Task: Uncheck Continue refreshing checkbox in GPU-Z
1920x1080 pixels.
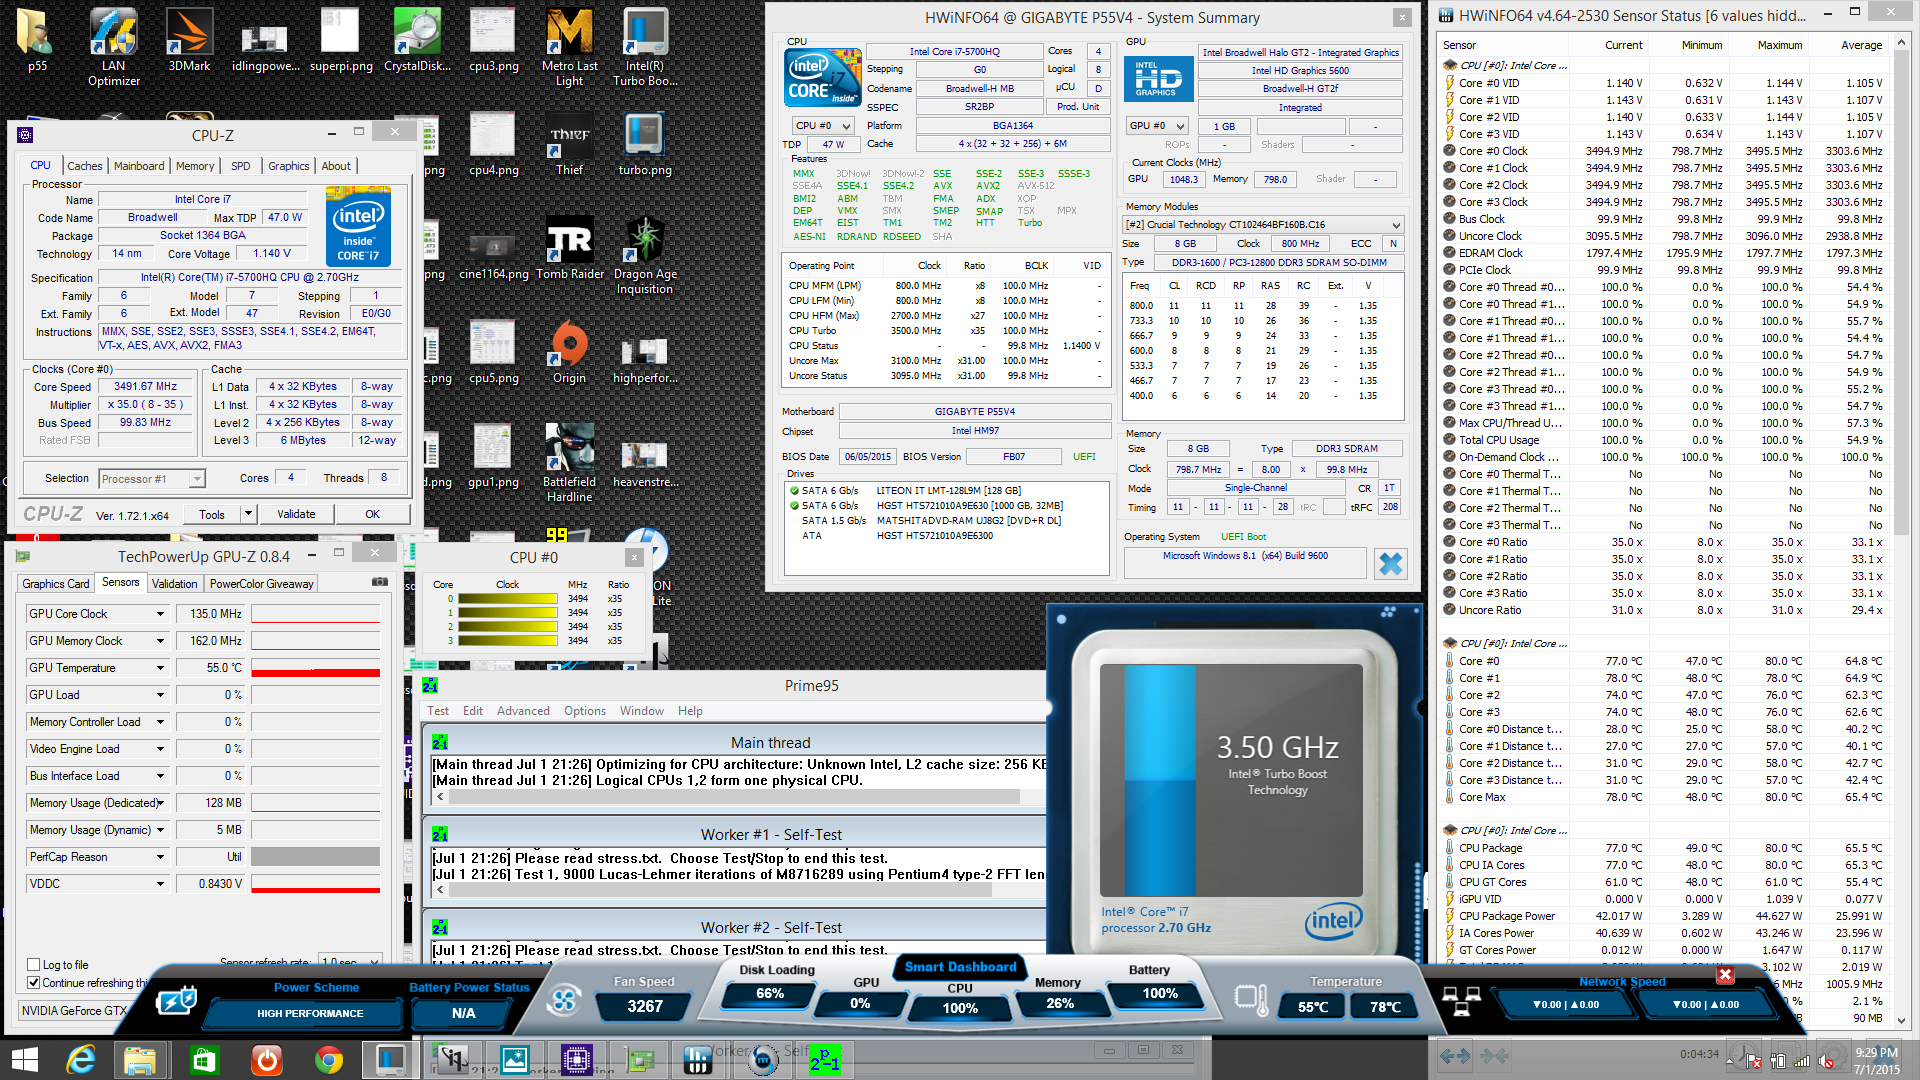Action: pos(34,983)
